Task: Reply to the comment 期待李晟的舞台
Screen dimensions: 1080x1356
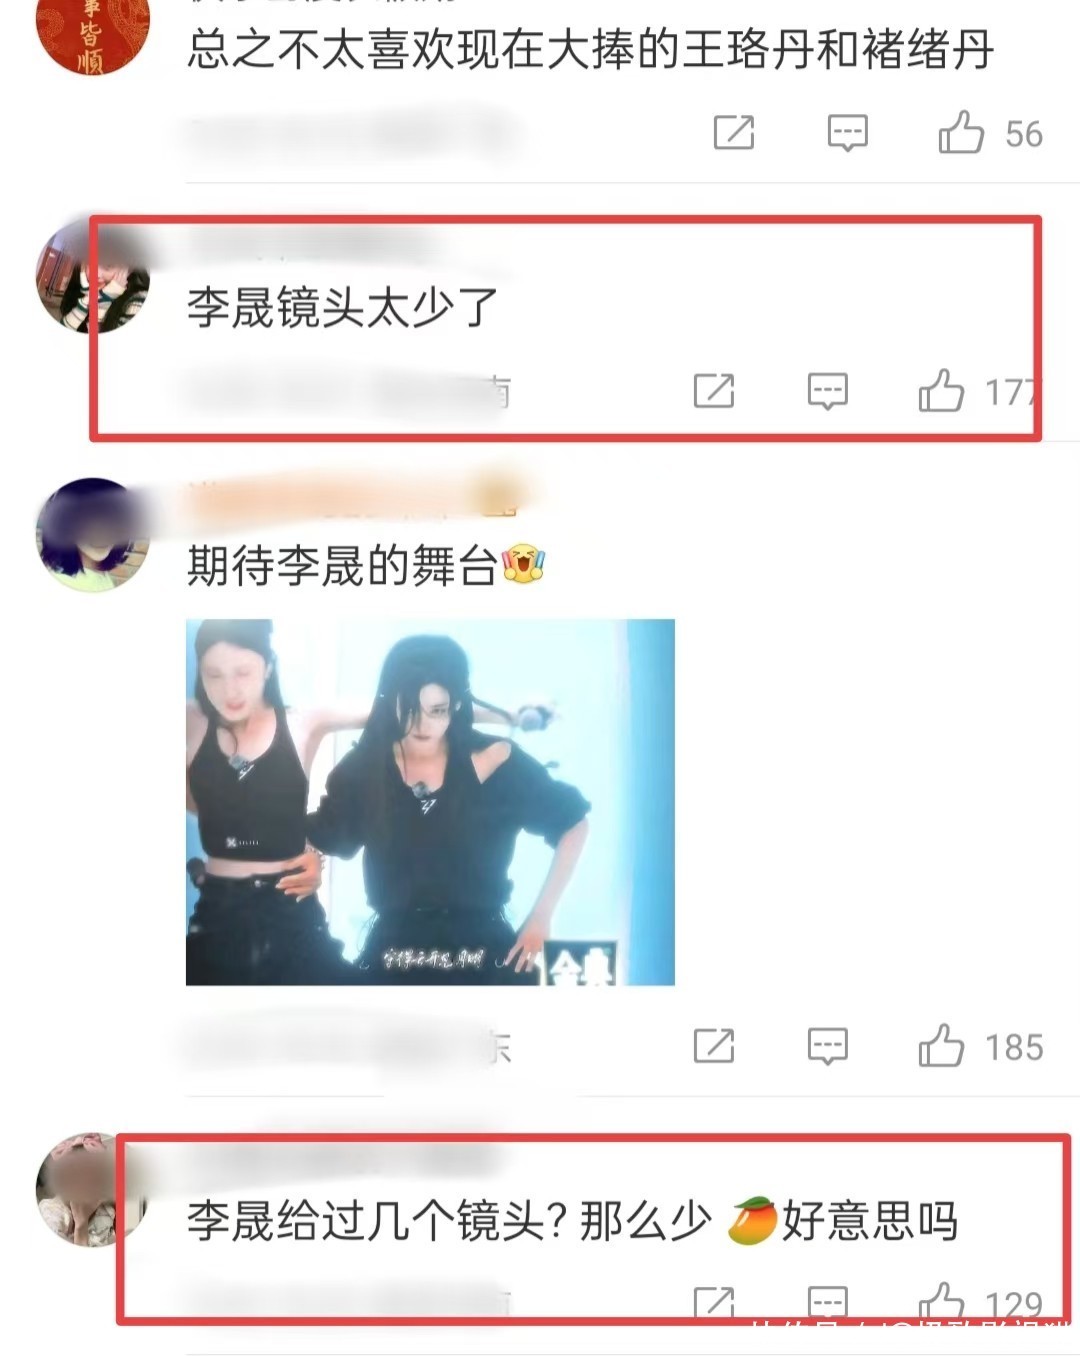Action: pos(827,1046)
